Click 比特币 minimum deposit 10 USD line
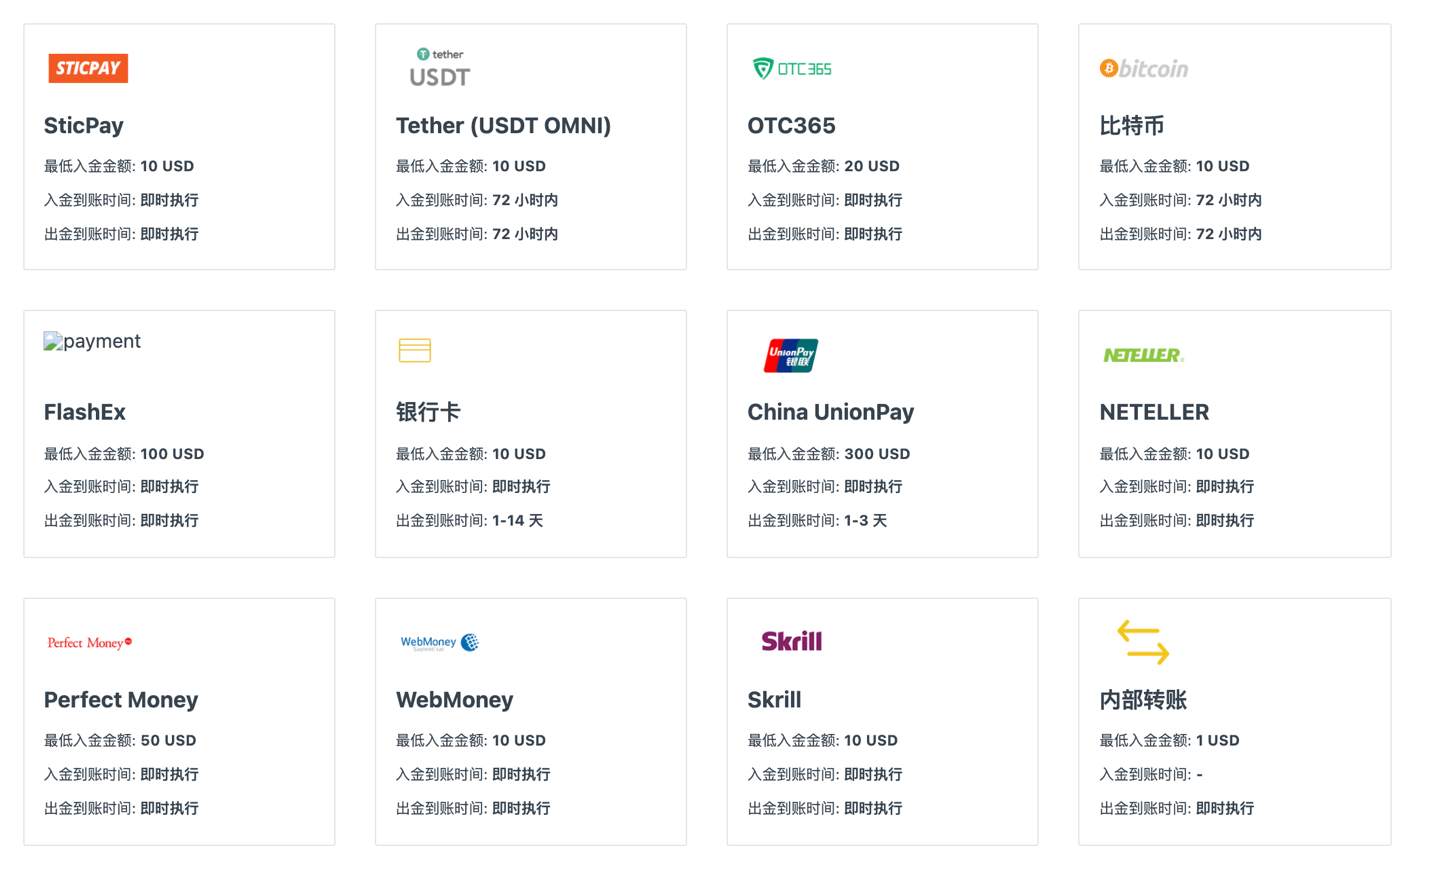Viewport: 1434px width, 876px height. (1174, 166)
